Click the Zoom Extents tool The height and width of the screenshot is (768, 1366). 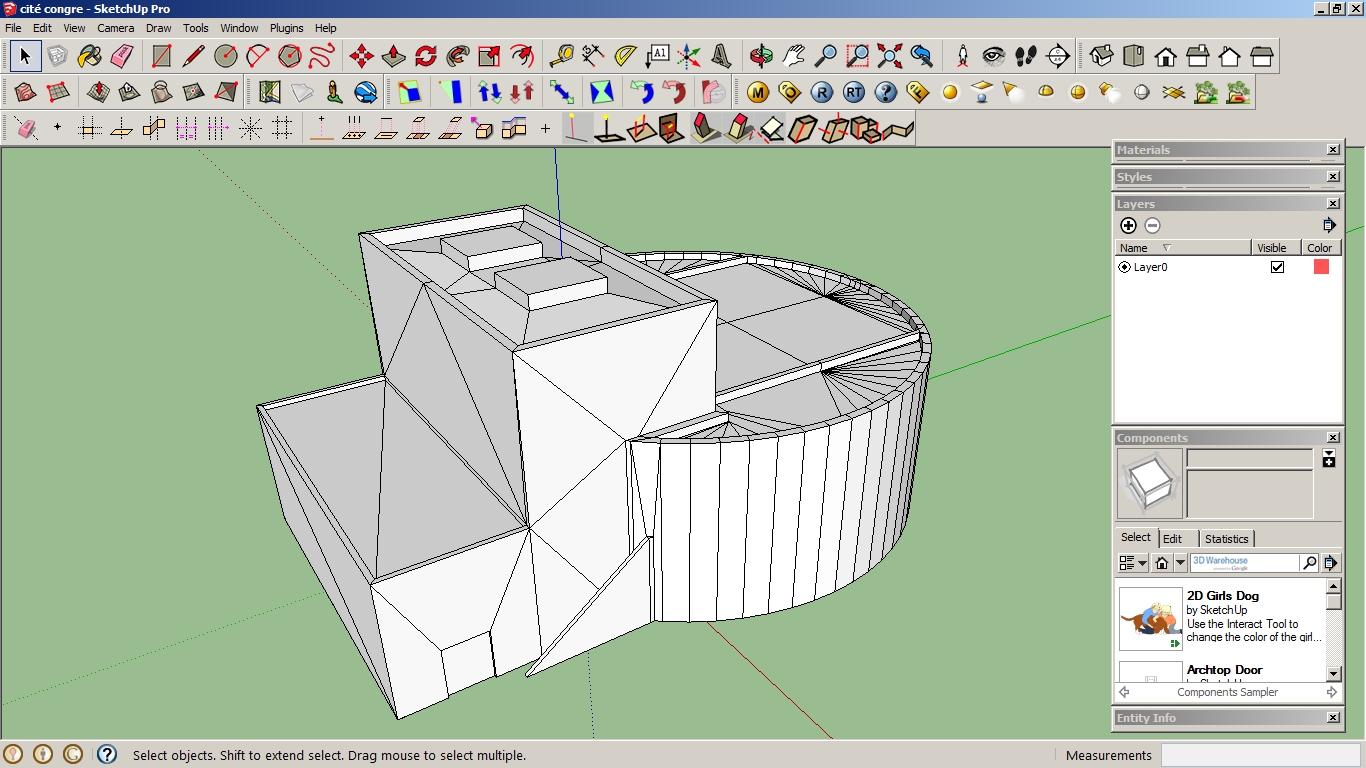tap(890, 56)
